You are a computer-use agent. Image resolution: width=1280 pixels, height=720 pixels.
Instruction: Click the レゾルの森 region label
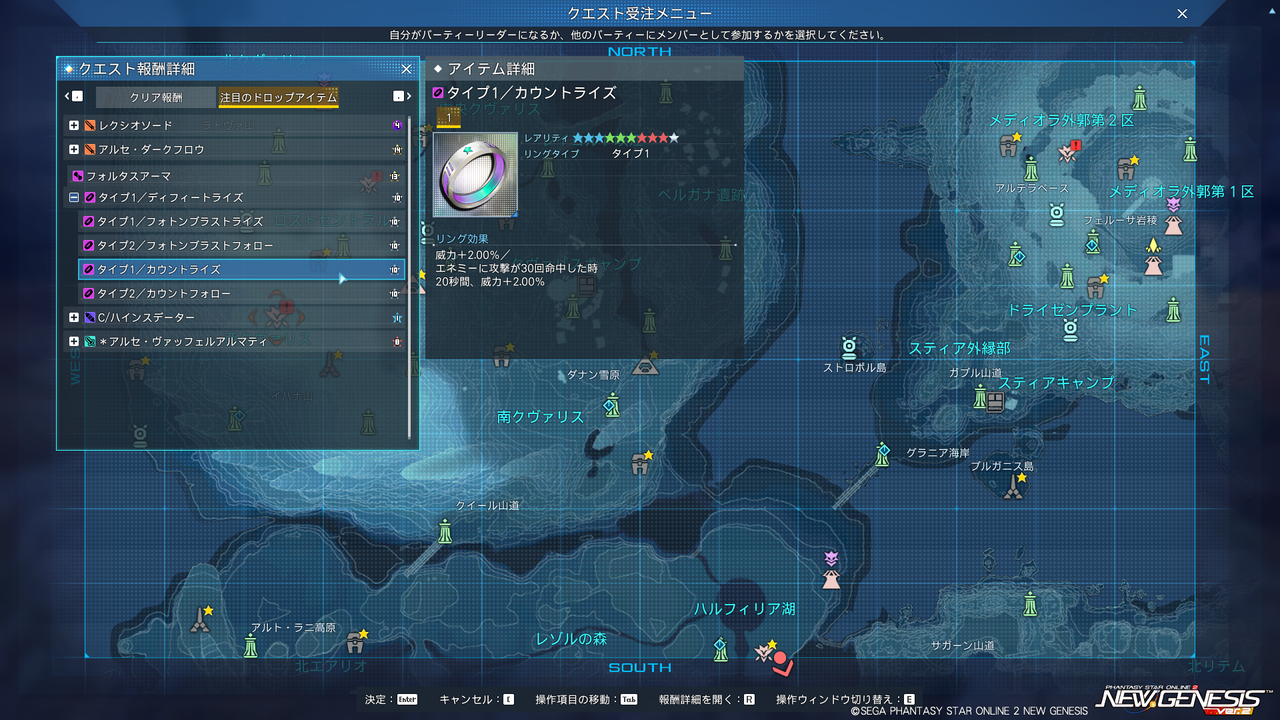tap(571, 639)
